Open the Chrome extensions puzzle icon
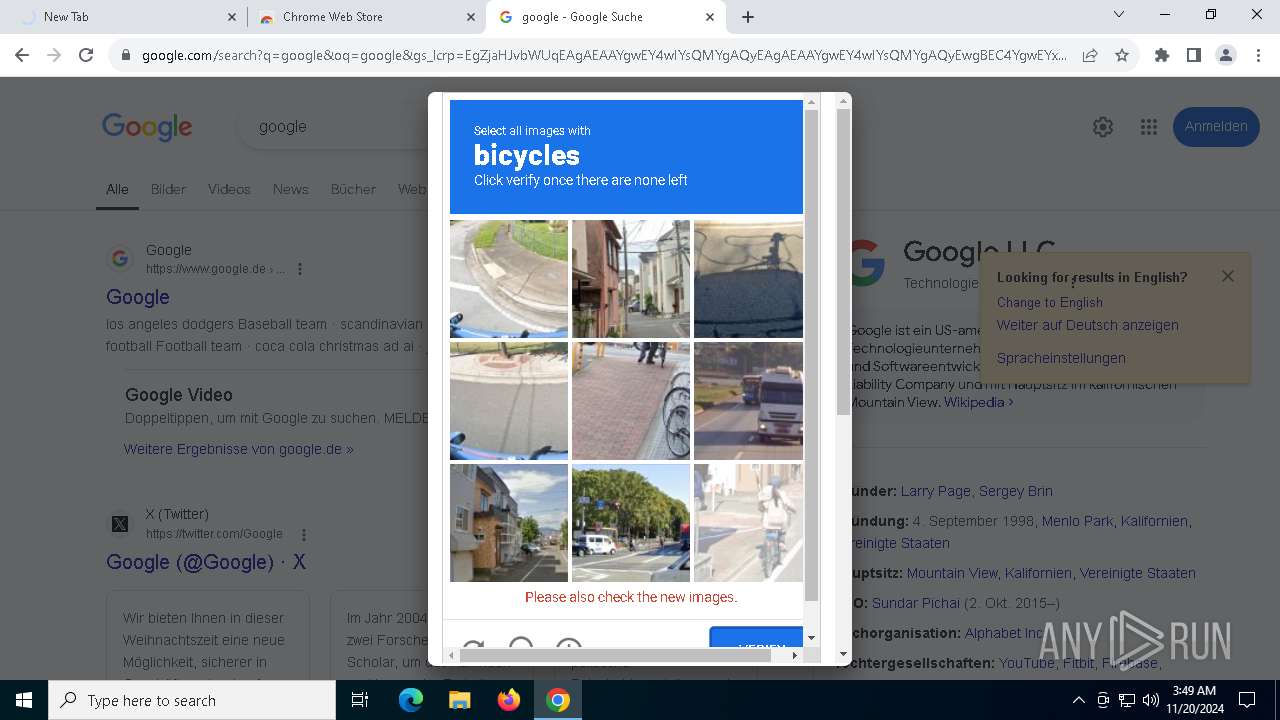1280x720 pixels. point(1162,55)
